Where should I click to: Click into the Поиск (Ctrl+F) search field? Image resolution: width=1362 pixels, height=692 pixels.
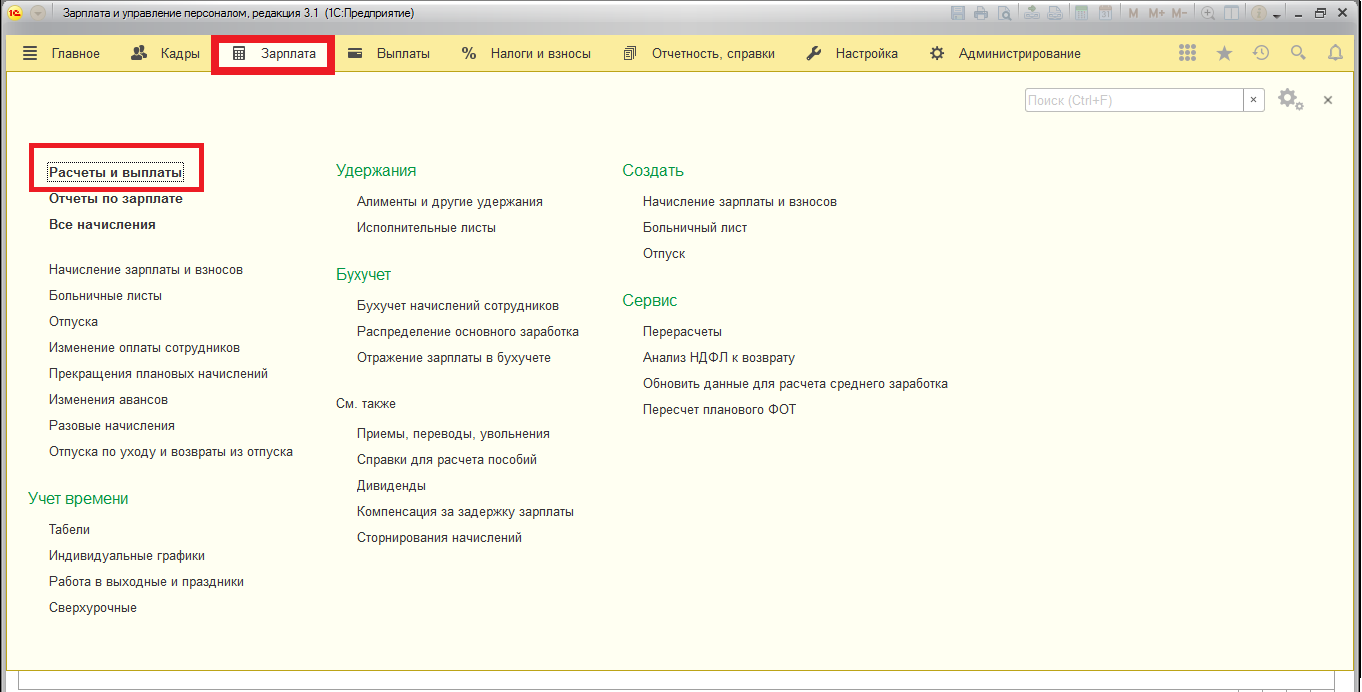[x=1133, y=100]
